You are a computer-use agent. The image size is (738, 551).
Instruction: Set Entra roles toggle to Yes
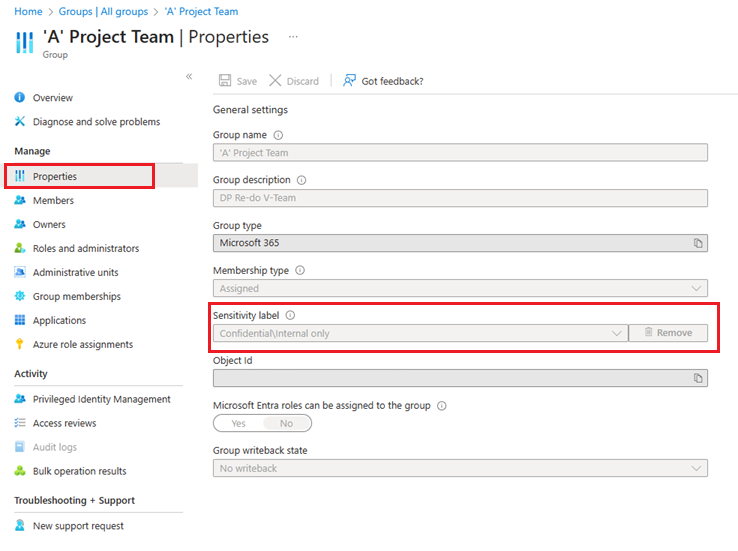(x=238, y=423)
